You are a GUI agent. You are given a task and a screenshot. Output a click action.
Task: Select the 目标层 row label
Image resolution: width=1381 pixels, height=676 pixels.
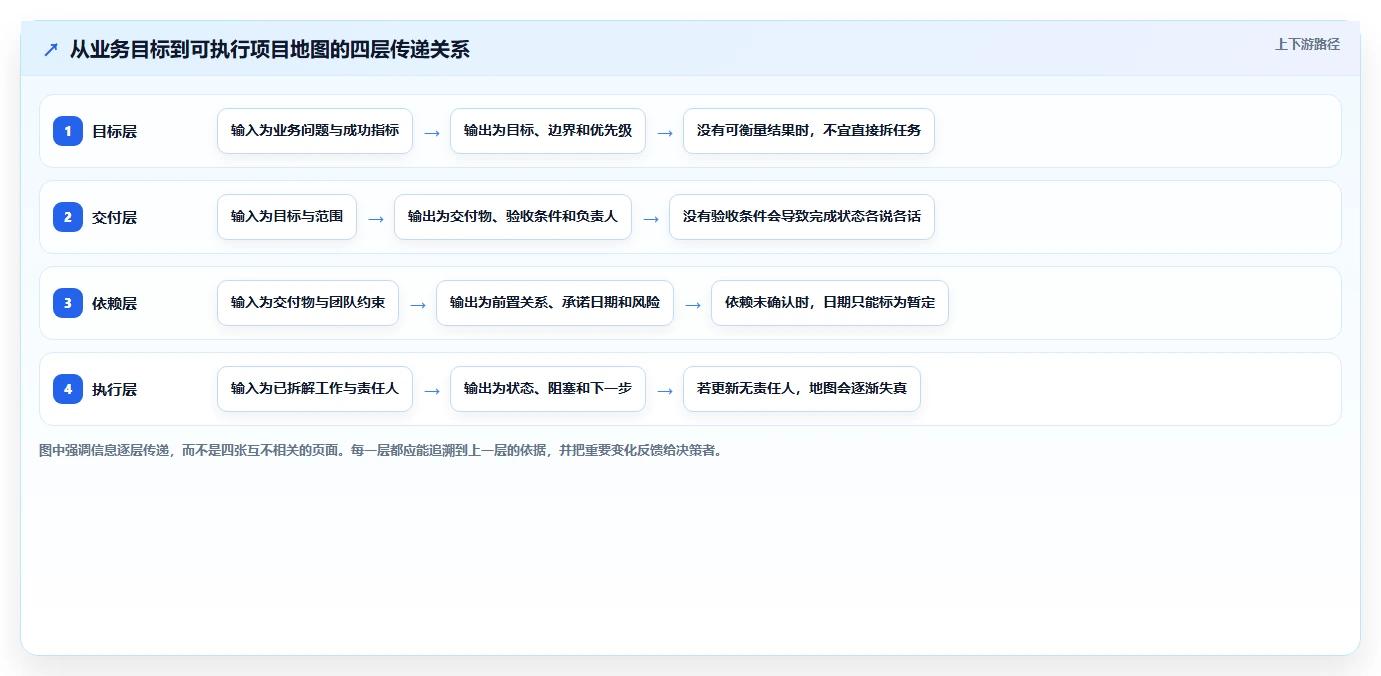point(114,131)
